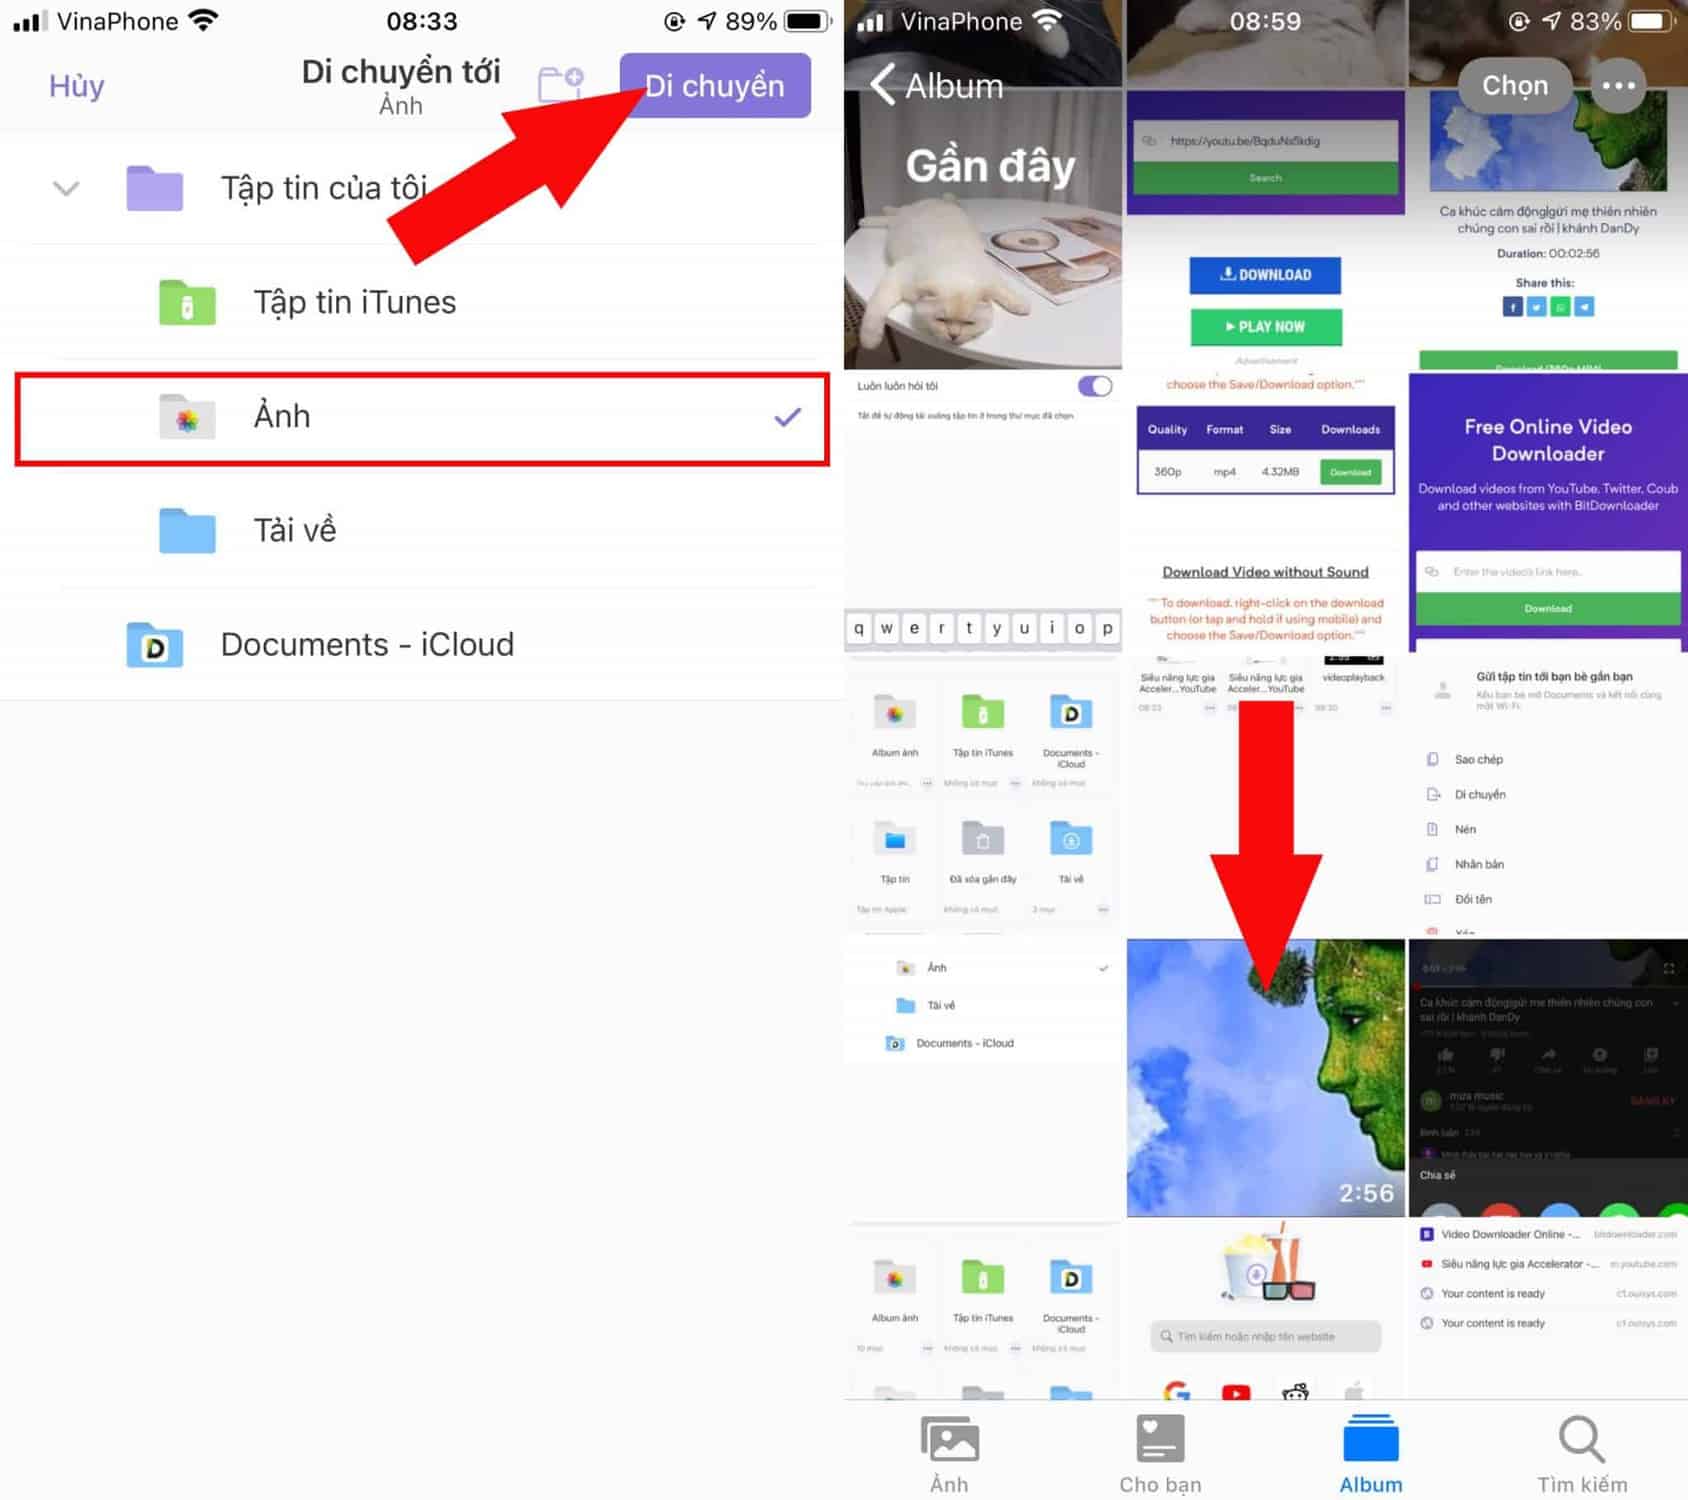Select the Ảnh folder row
This screenshot has height=1500, width=1688.
pos(422,417)
